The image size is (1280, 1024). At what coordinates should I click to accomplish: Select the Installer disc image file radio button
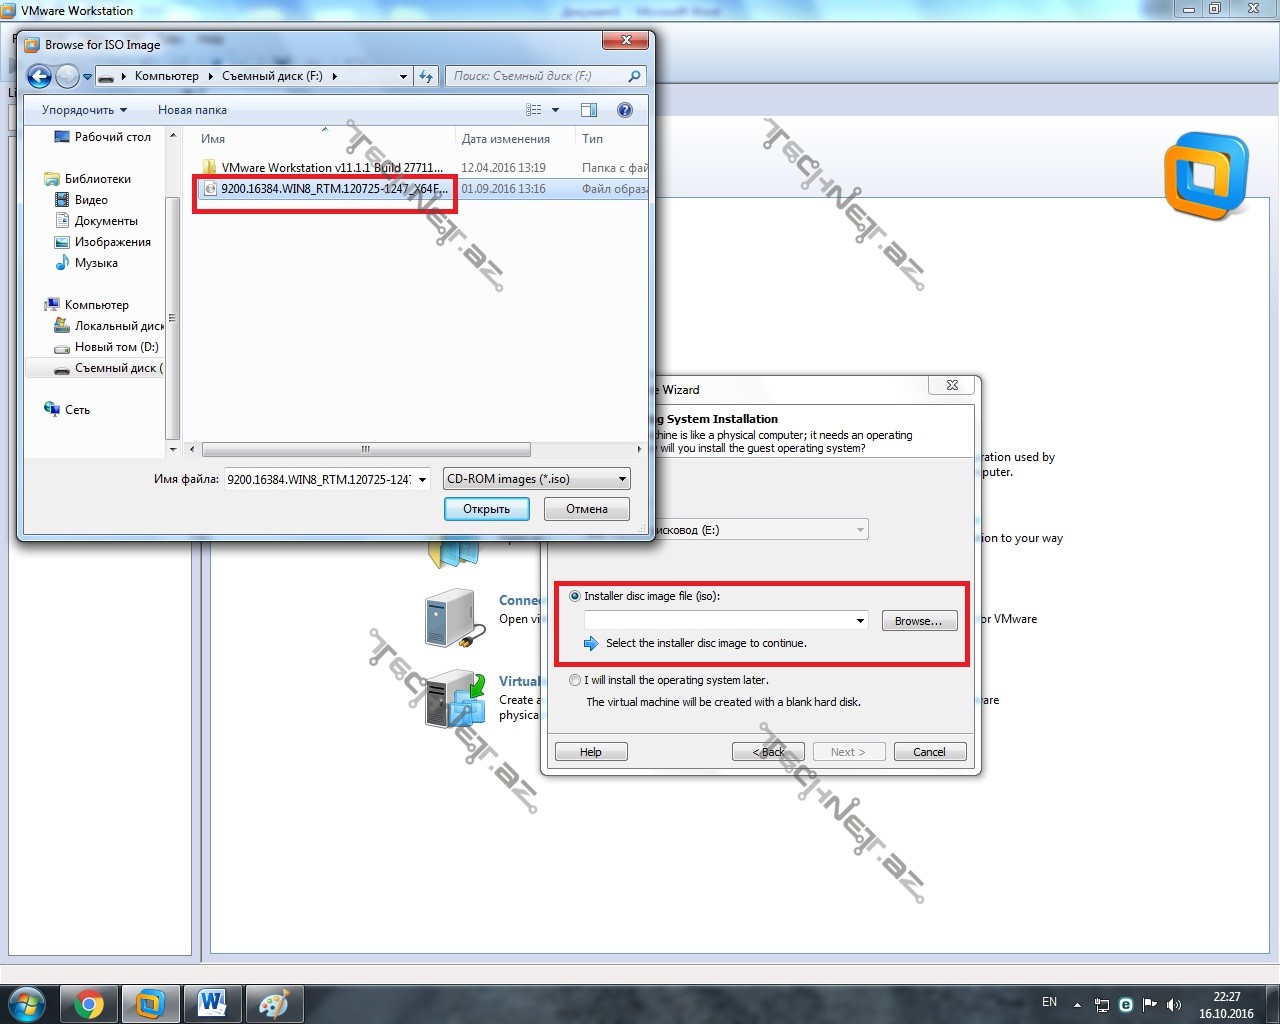[575, 596]
